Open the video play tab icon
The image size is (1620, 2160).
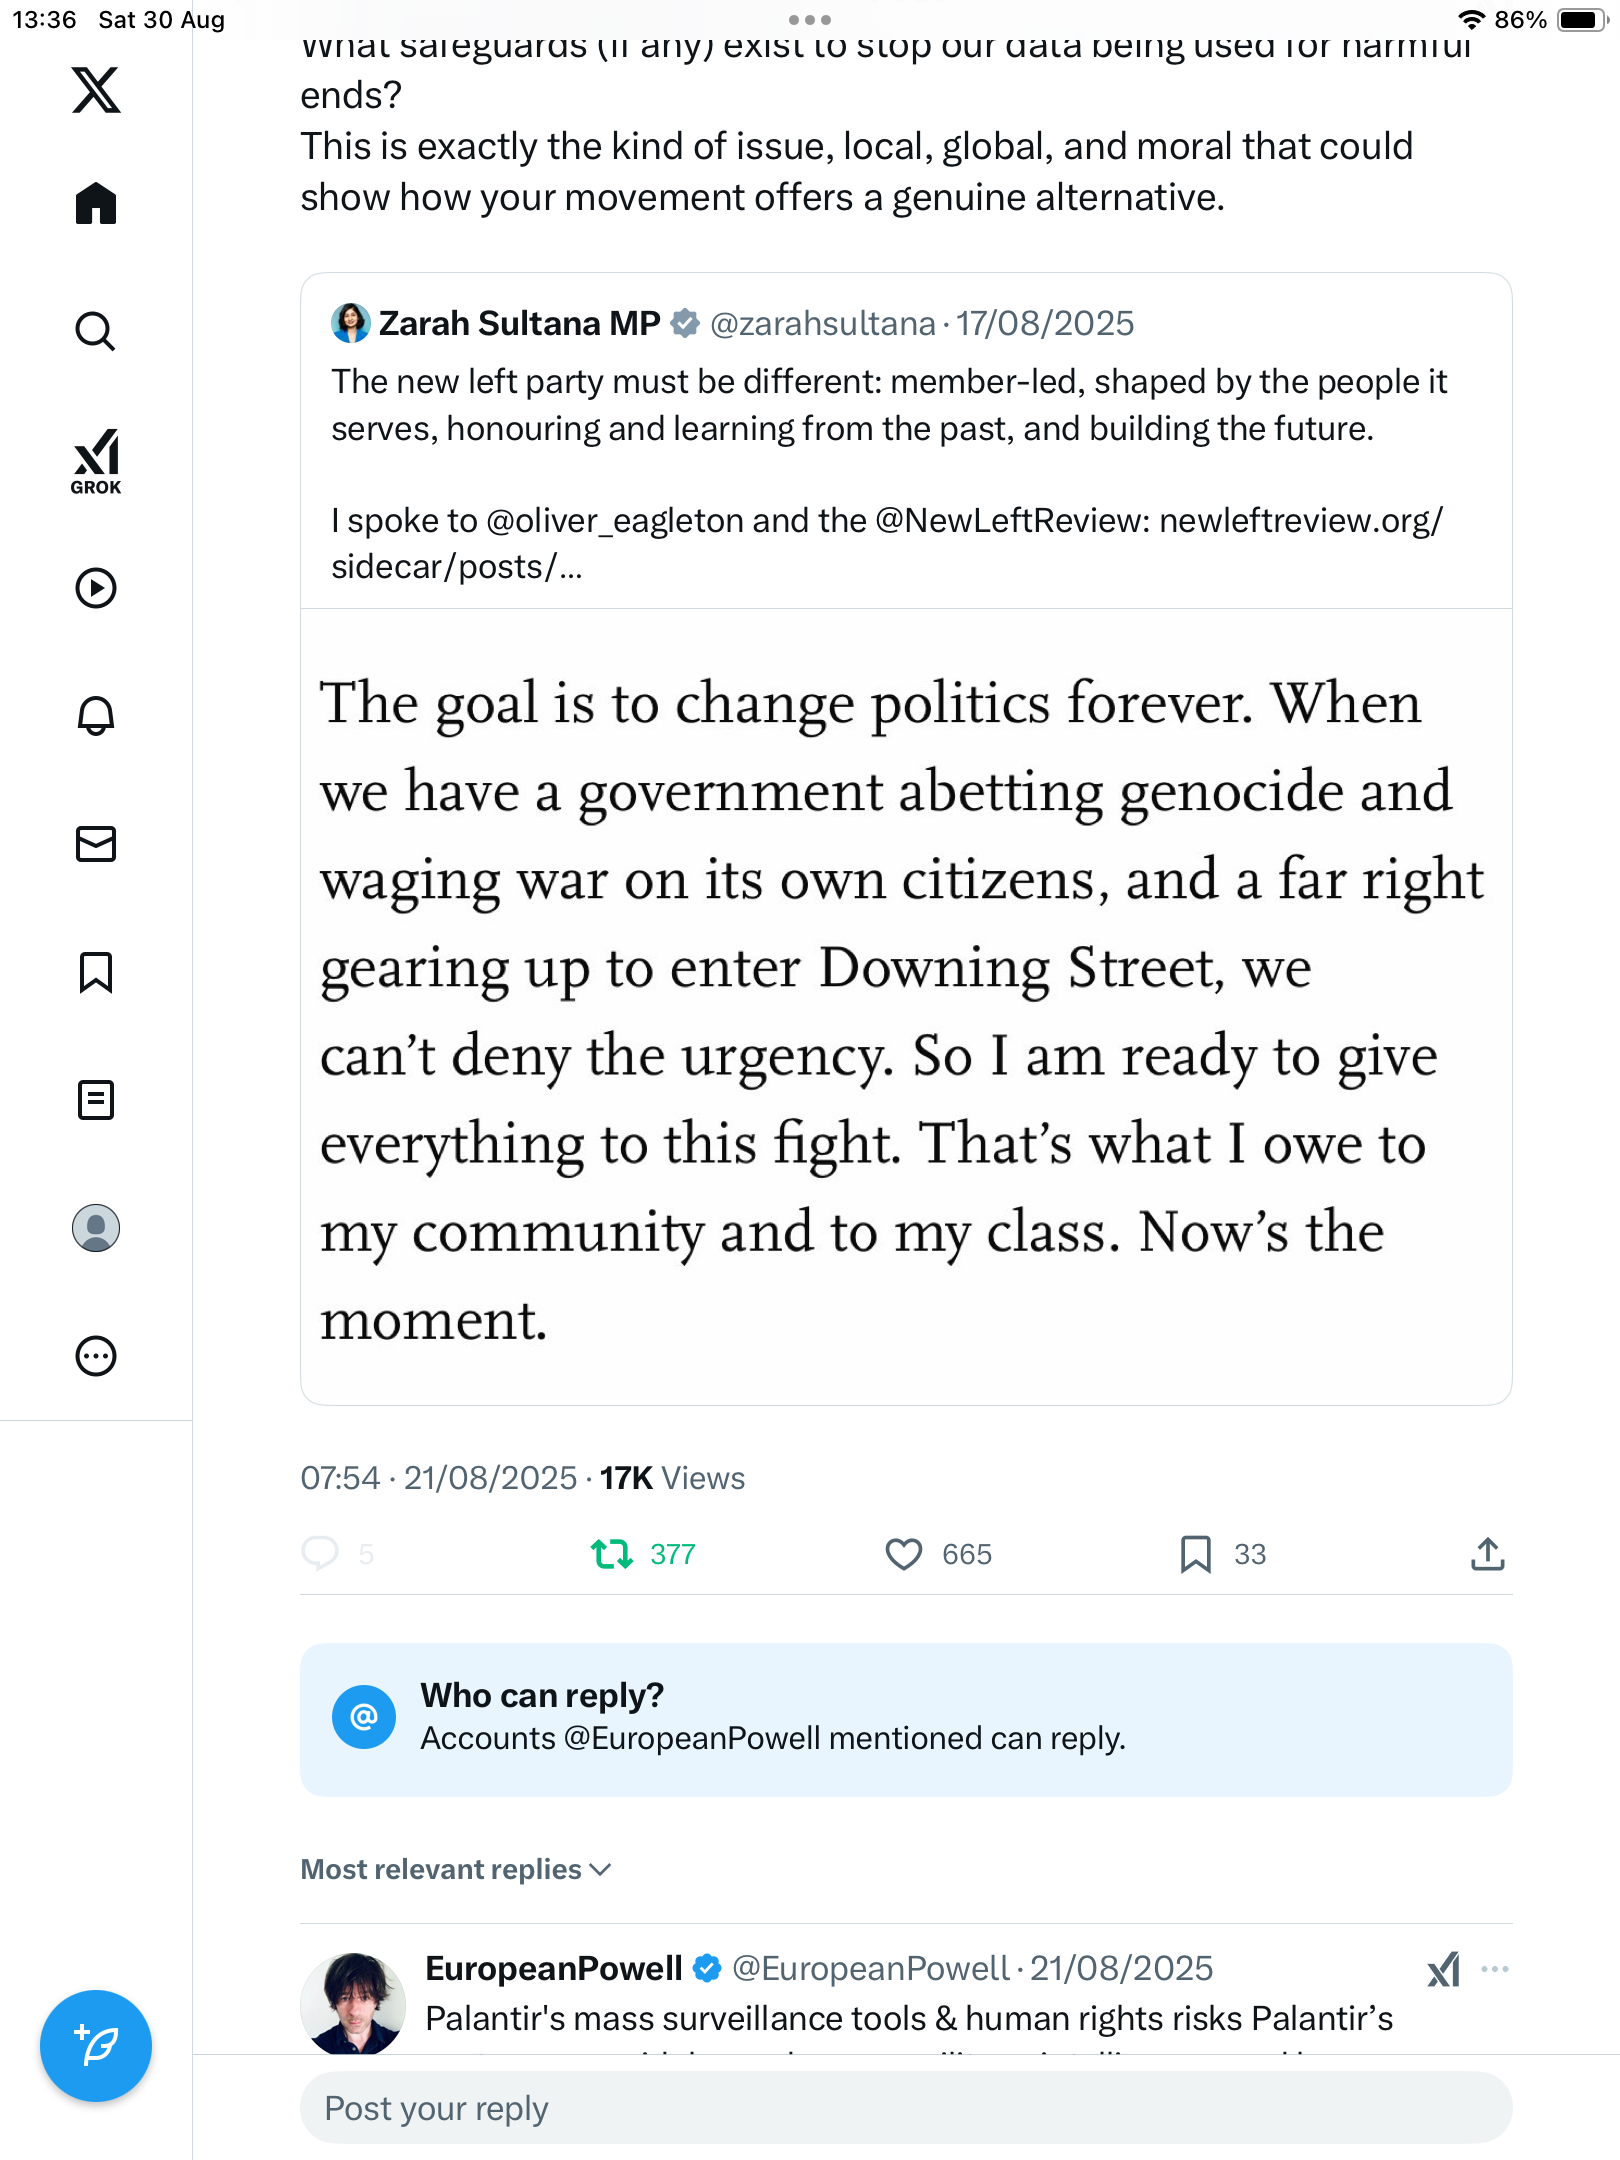click(96, 588)
